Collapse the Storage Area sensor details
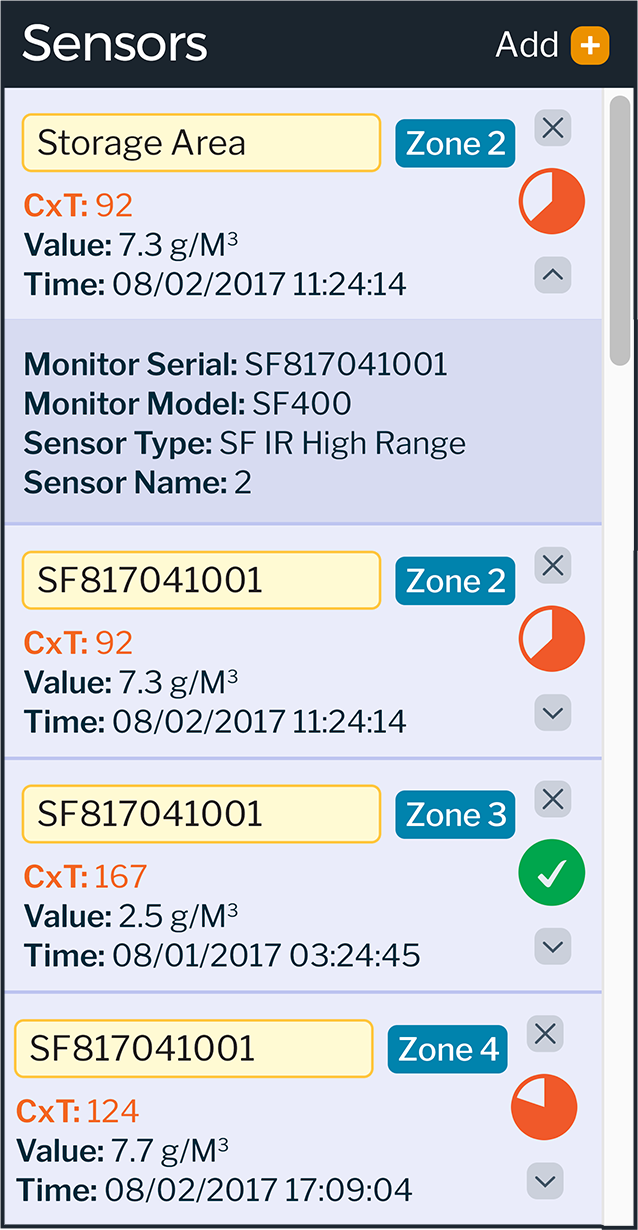This screenshot has height=1230, width=638. (552, 275)
